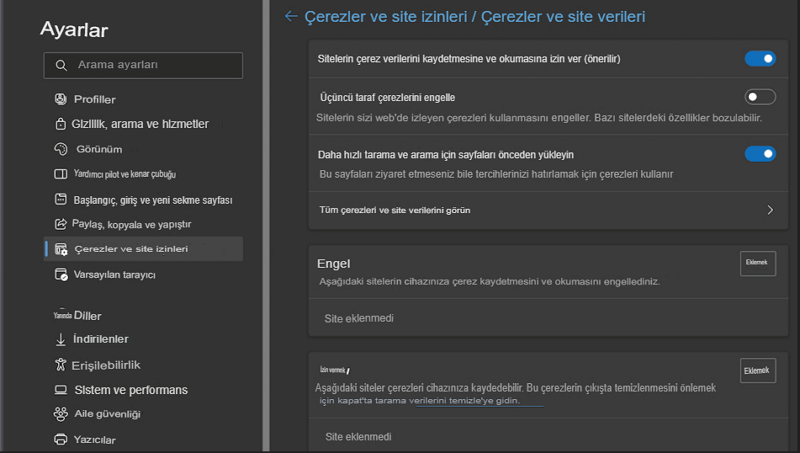Click the İndirilenler download arrow icon
800x453 pixels.
pyautogui.click(x=61, y=339)
